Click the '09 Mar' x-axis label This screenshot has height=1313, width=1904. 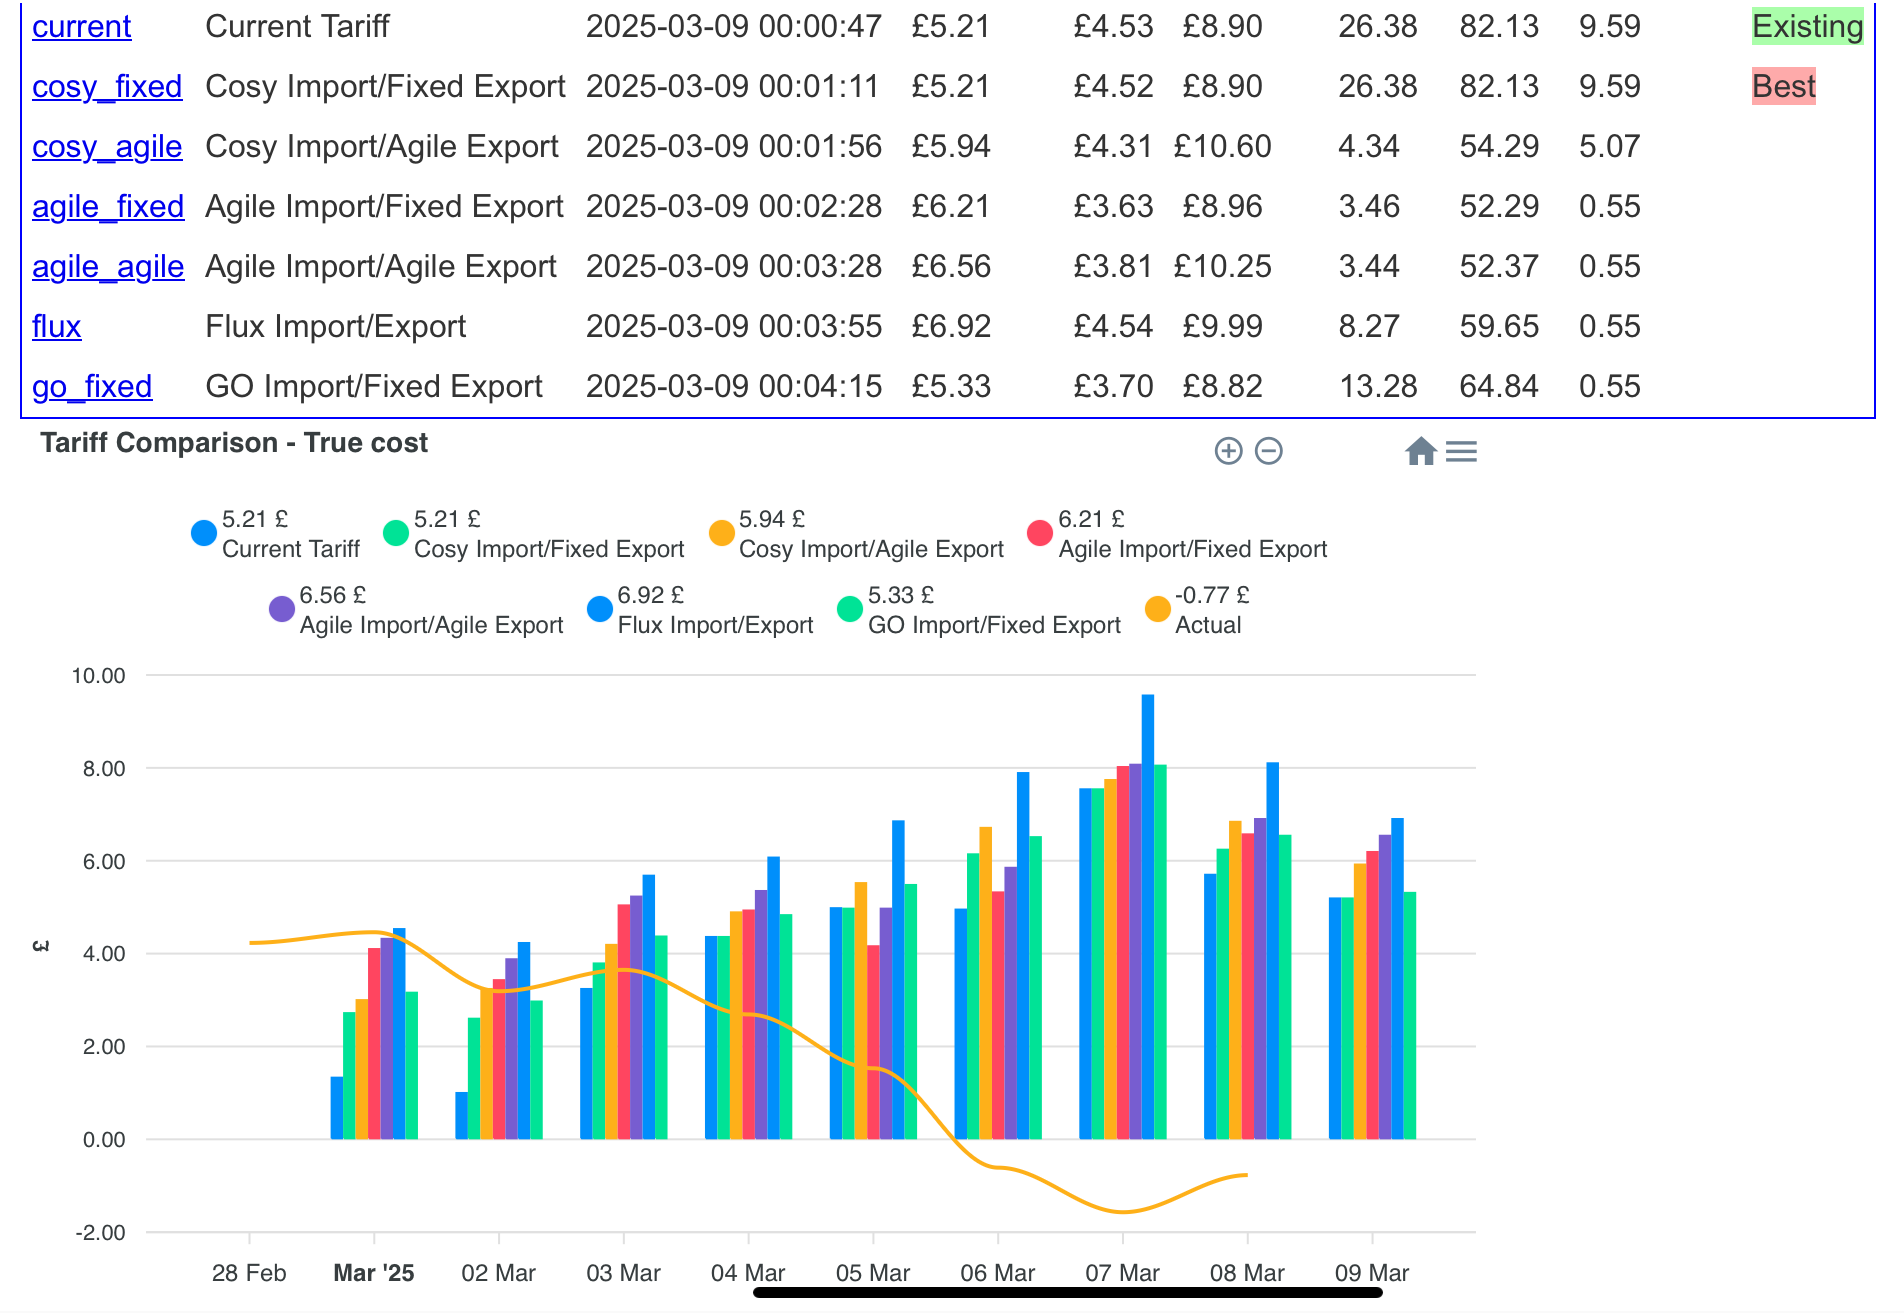tap(1372, 1273)
